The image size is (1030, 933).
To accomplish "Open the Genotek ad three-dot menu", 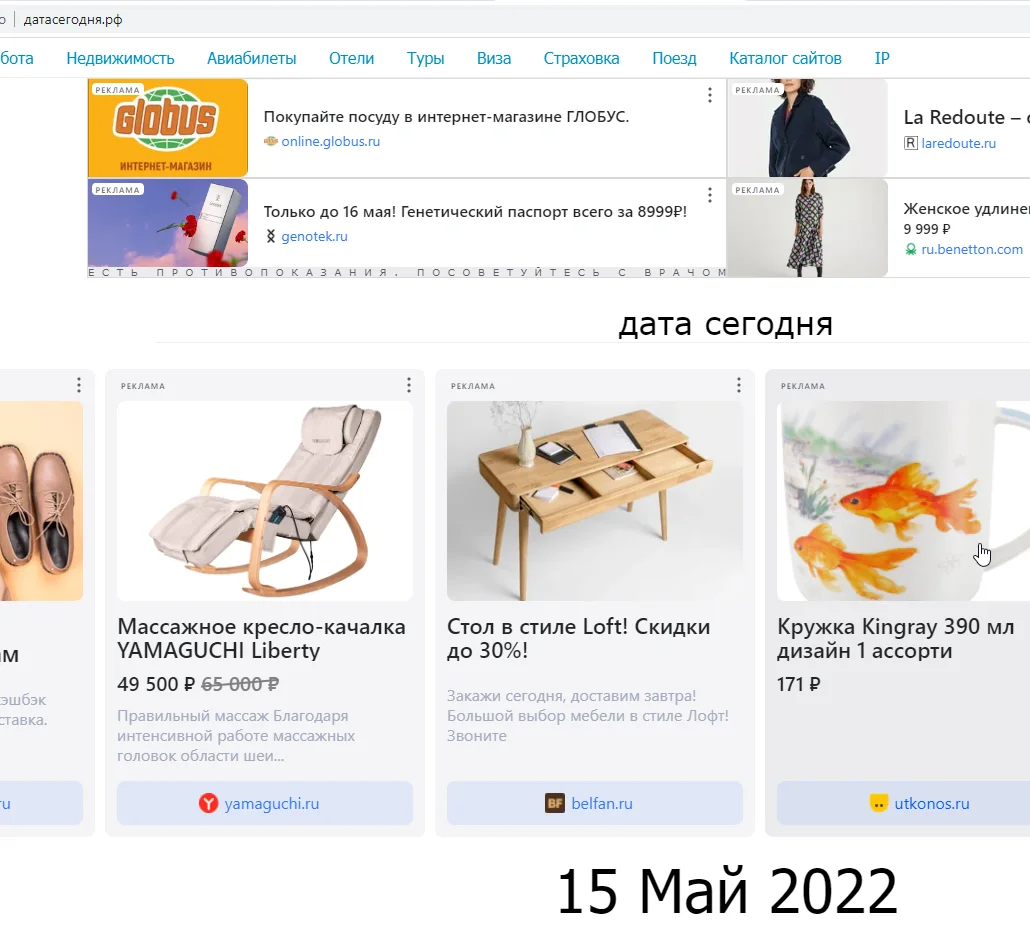I will coord(709,195).
